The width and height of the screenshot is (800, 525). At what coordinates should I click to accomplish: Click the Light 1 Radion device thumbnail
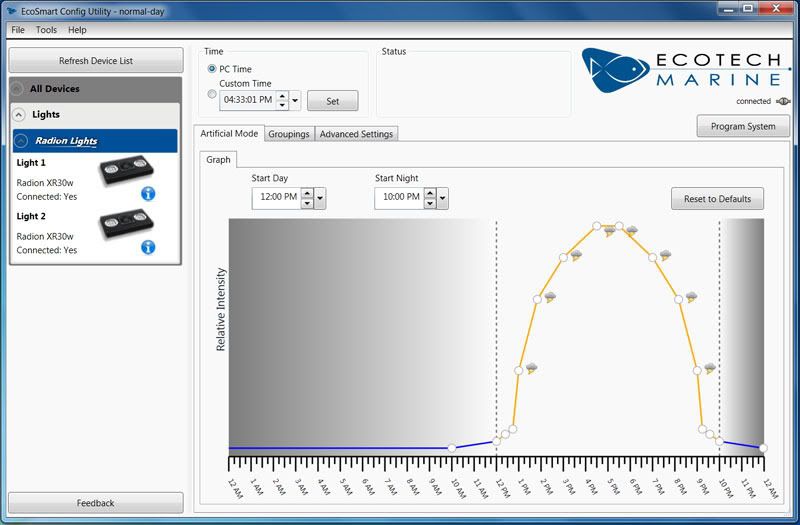click(126, 173)
